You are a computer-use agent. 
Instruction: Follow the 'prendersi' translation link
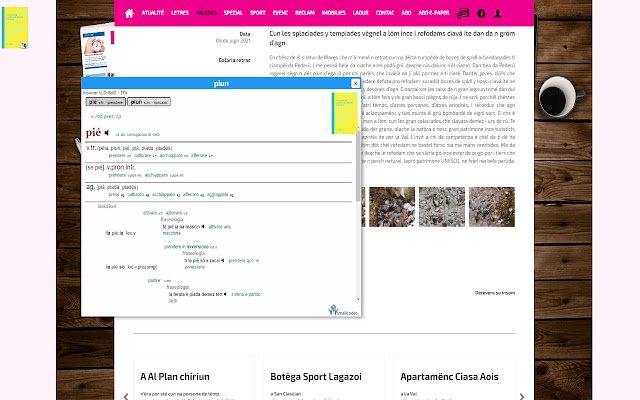click(x=118, y=175)
